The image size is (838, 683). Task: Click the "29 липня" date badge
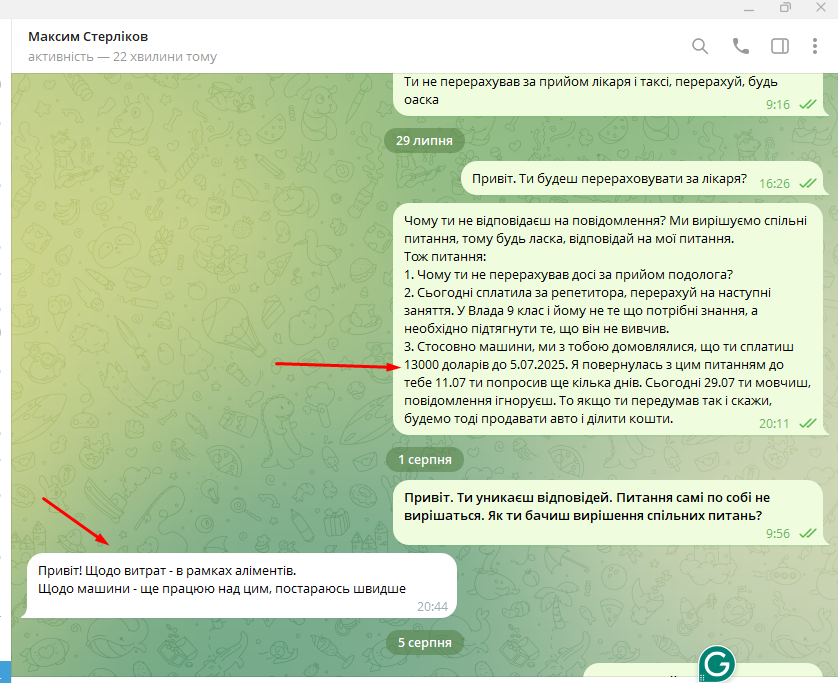click(424, 141)
